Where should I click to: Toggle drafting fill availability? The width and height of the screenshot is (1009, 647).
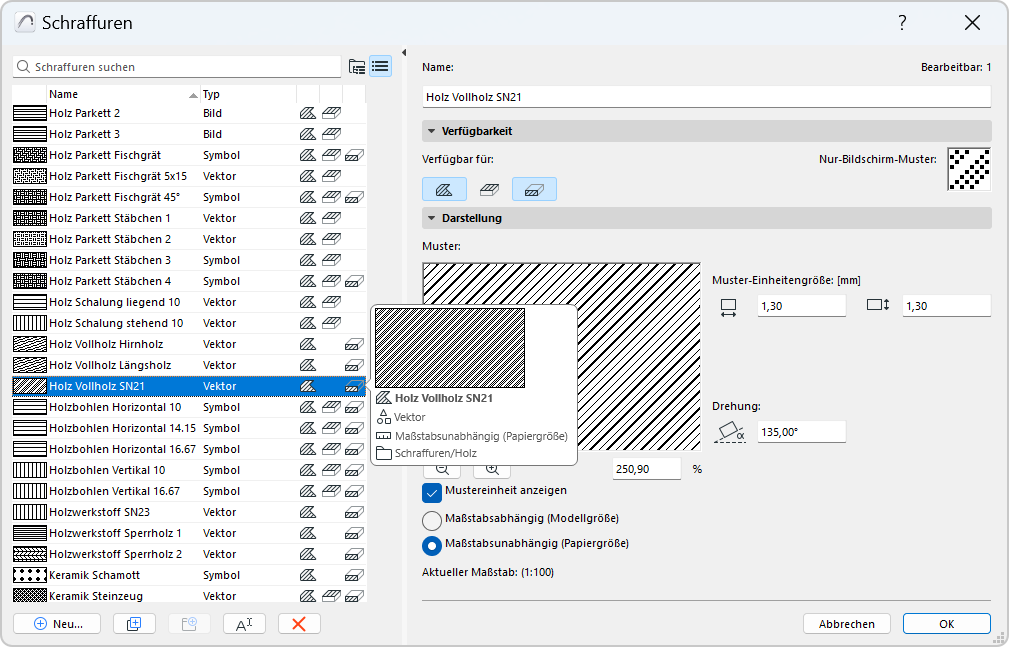[x=444, y=189]
